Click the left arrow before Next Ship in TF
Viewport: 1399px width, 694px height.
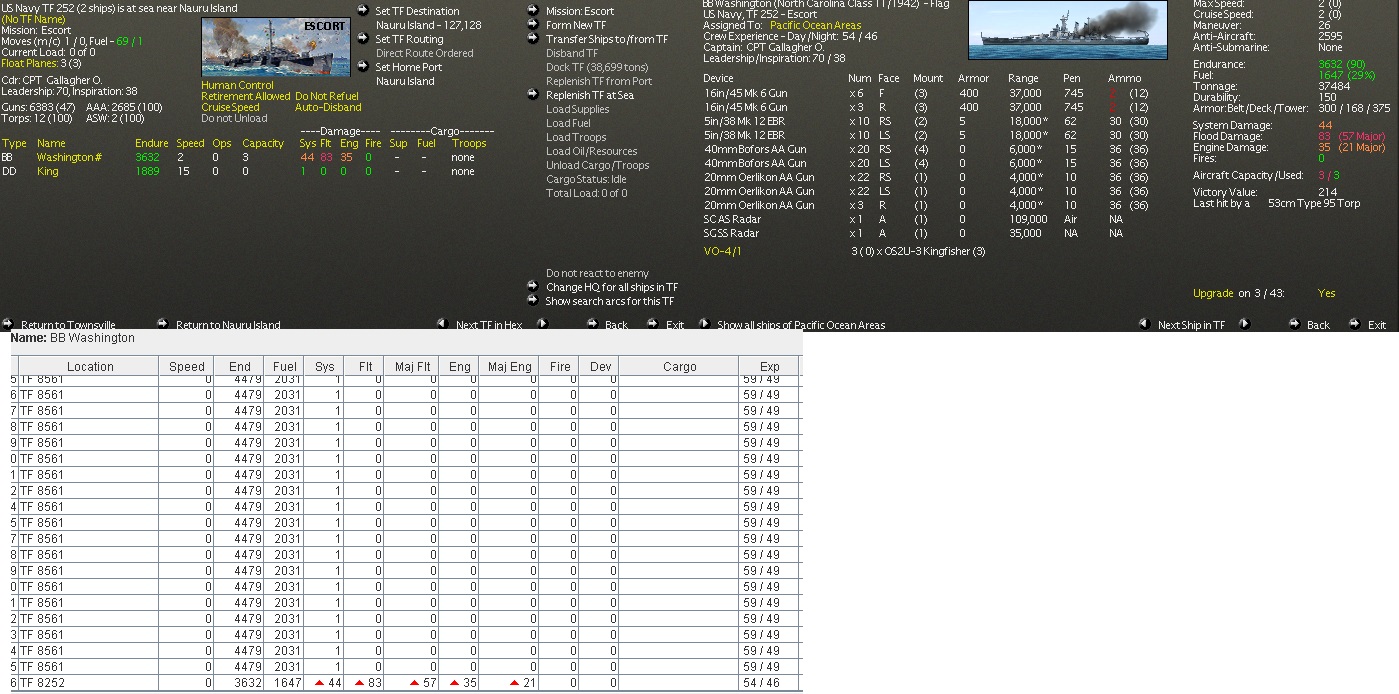[x=1144, y=324]
